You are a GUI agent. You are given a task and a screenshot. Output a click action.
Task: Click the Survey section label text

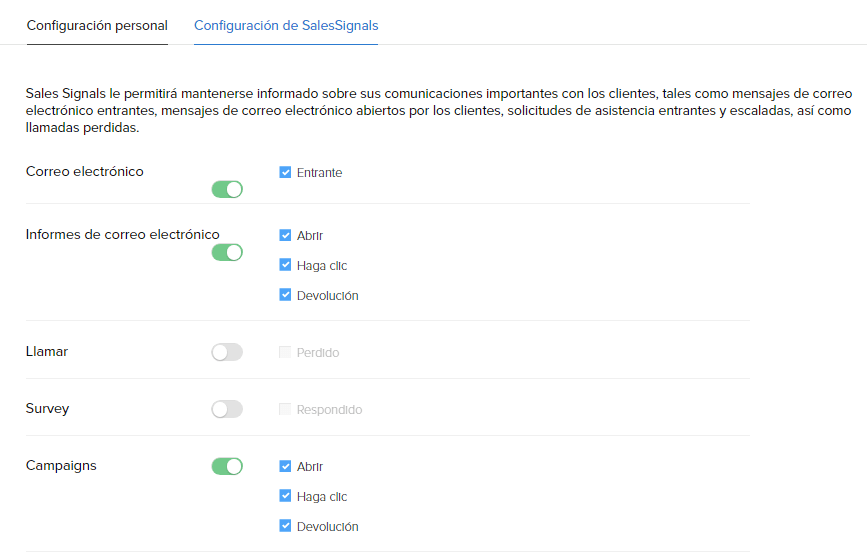tap(47, 409)
